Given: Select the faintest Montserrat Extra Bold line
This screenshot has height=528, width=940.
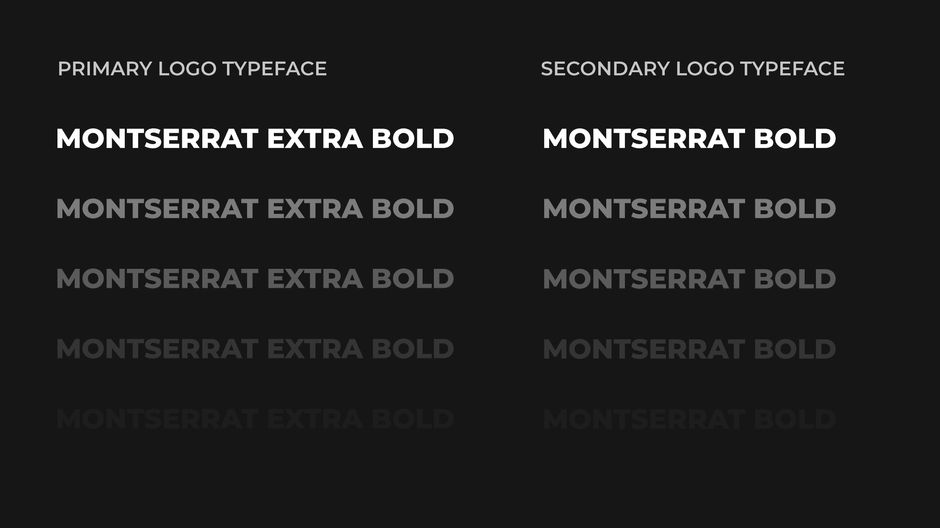Looking at the screenshot, I should point(255,419).
